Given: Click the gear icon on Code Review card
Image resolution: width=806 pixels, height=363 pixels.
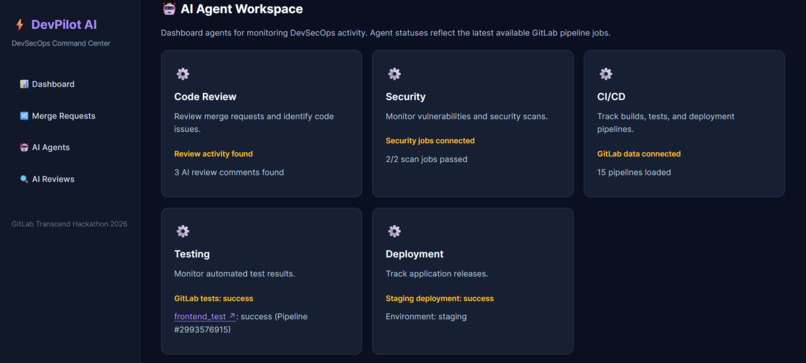Looking at the screenshot, I should click(x=182, y=74).
